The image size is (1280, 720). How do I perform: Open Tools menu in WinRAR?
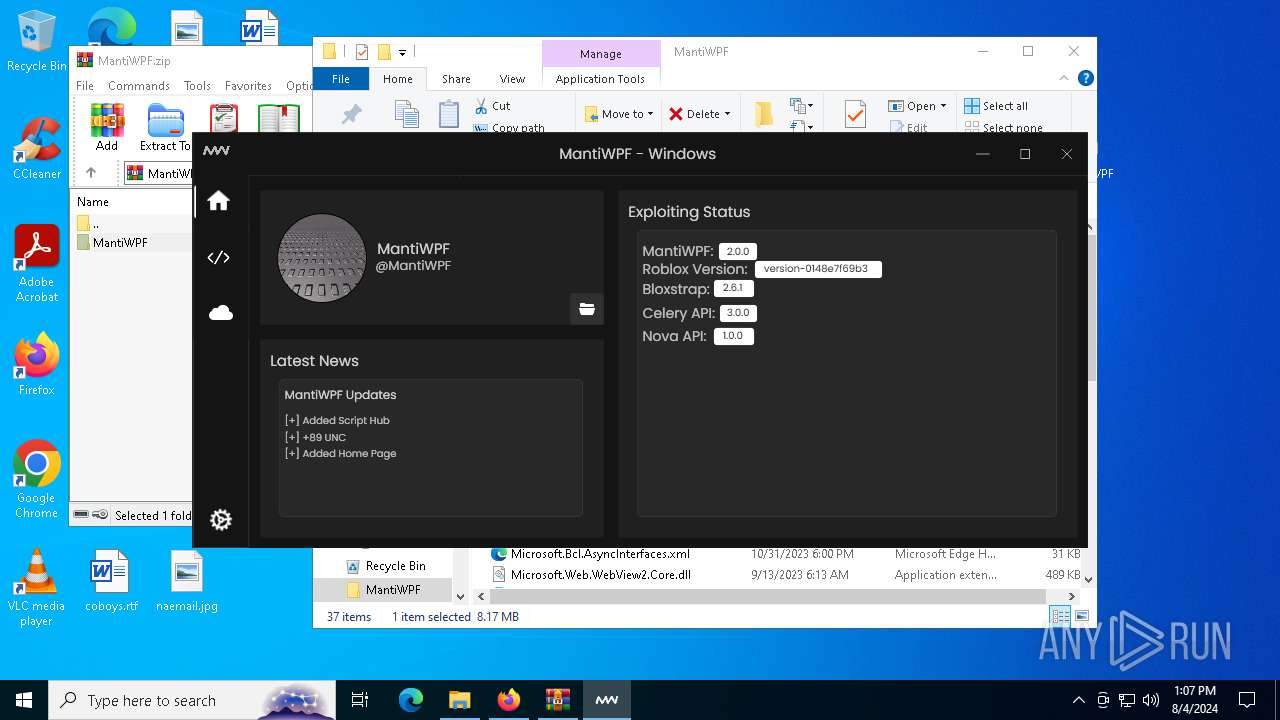pyautogui.click(x=197, y=86)
